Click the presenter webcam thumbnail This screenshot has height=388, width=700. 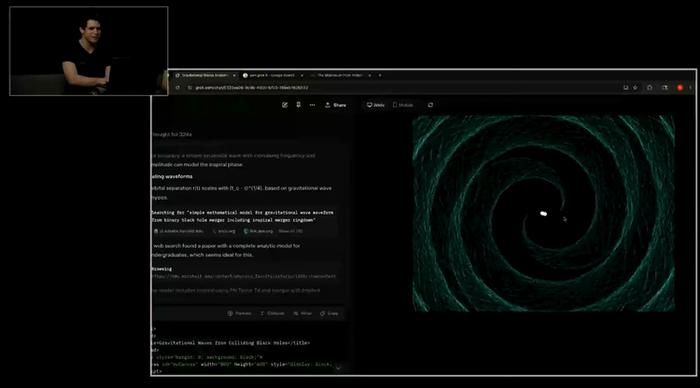[89, 51]
